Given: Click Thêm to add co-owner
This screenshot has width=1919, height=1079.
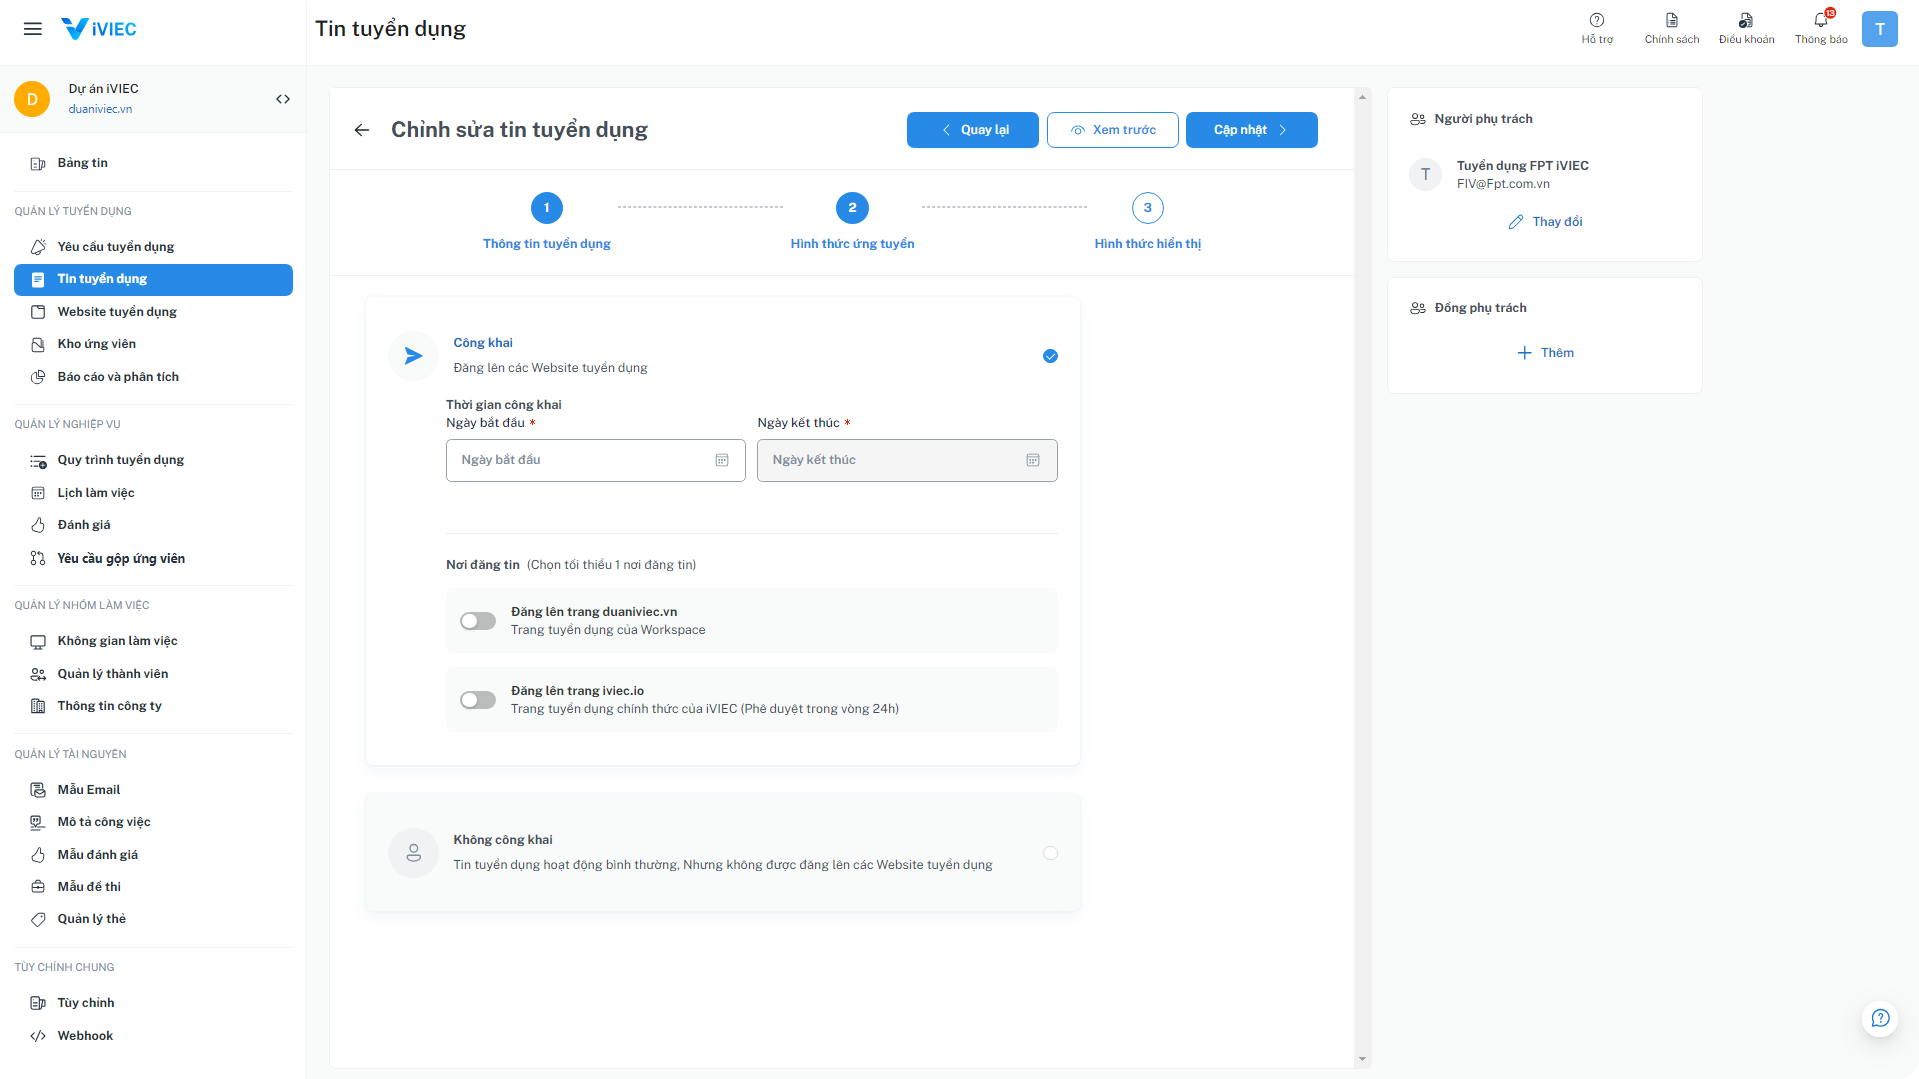Looking at the screenshot, I should (x=1545, y=353).
